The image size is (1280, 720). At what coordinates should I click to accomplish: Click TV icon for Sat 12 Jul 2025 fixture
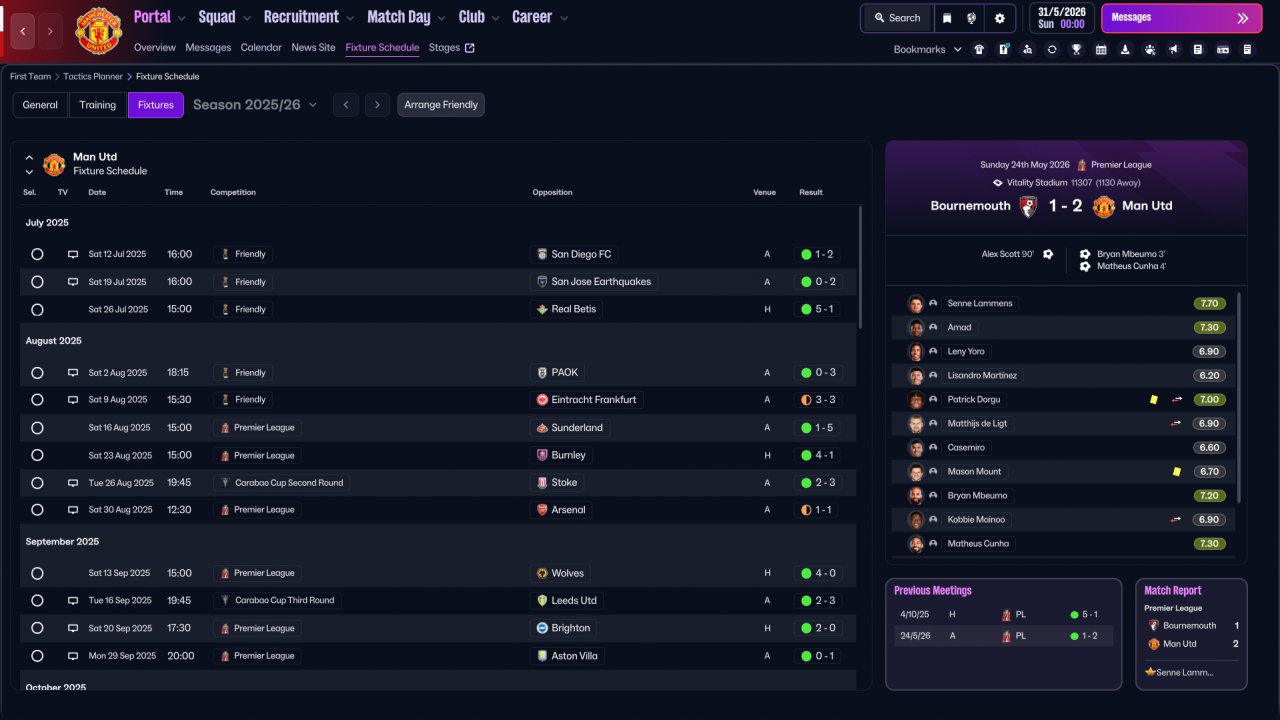tap(72, 254)
